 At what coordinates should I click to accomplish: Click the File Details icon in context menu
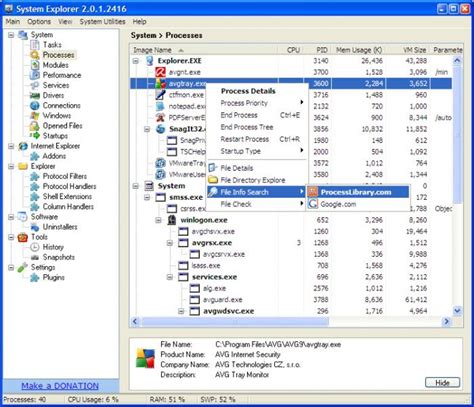point(213,168)
